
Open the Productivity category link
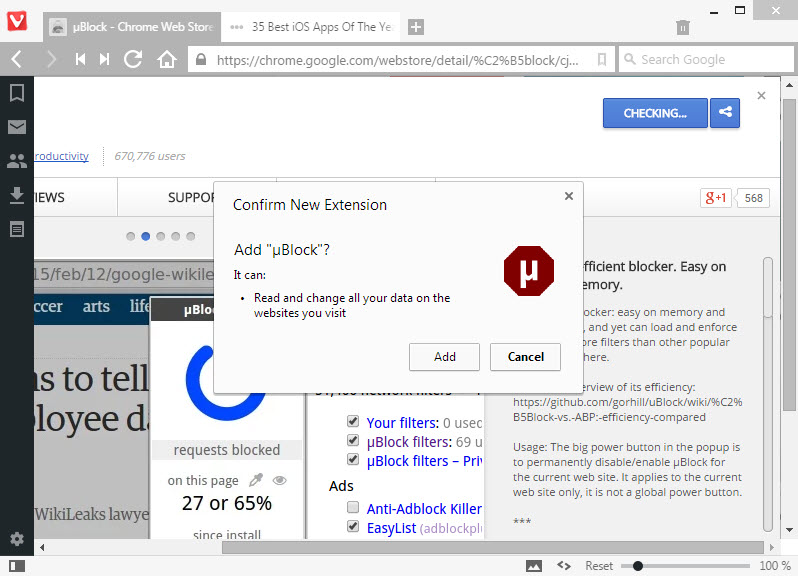point(62,156)
